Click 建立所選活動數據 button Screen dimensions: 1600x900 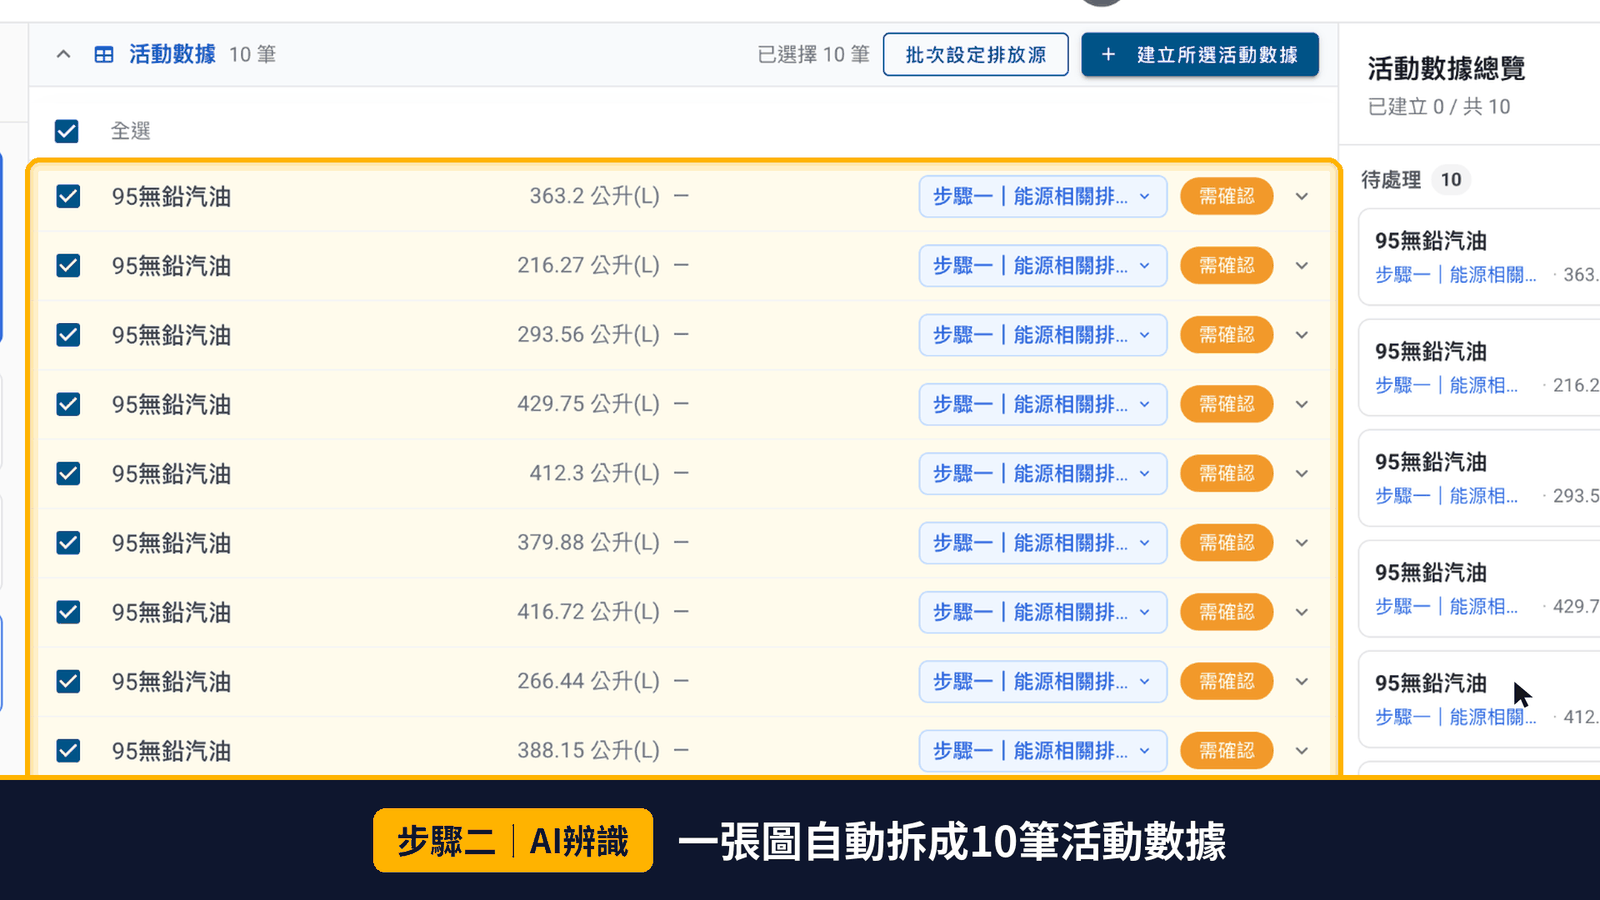1200,54
